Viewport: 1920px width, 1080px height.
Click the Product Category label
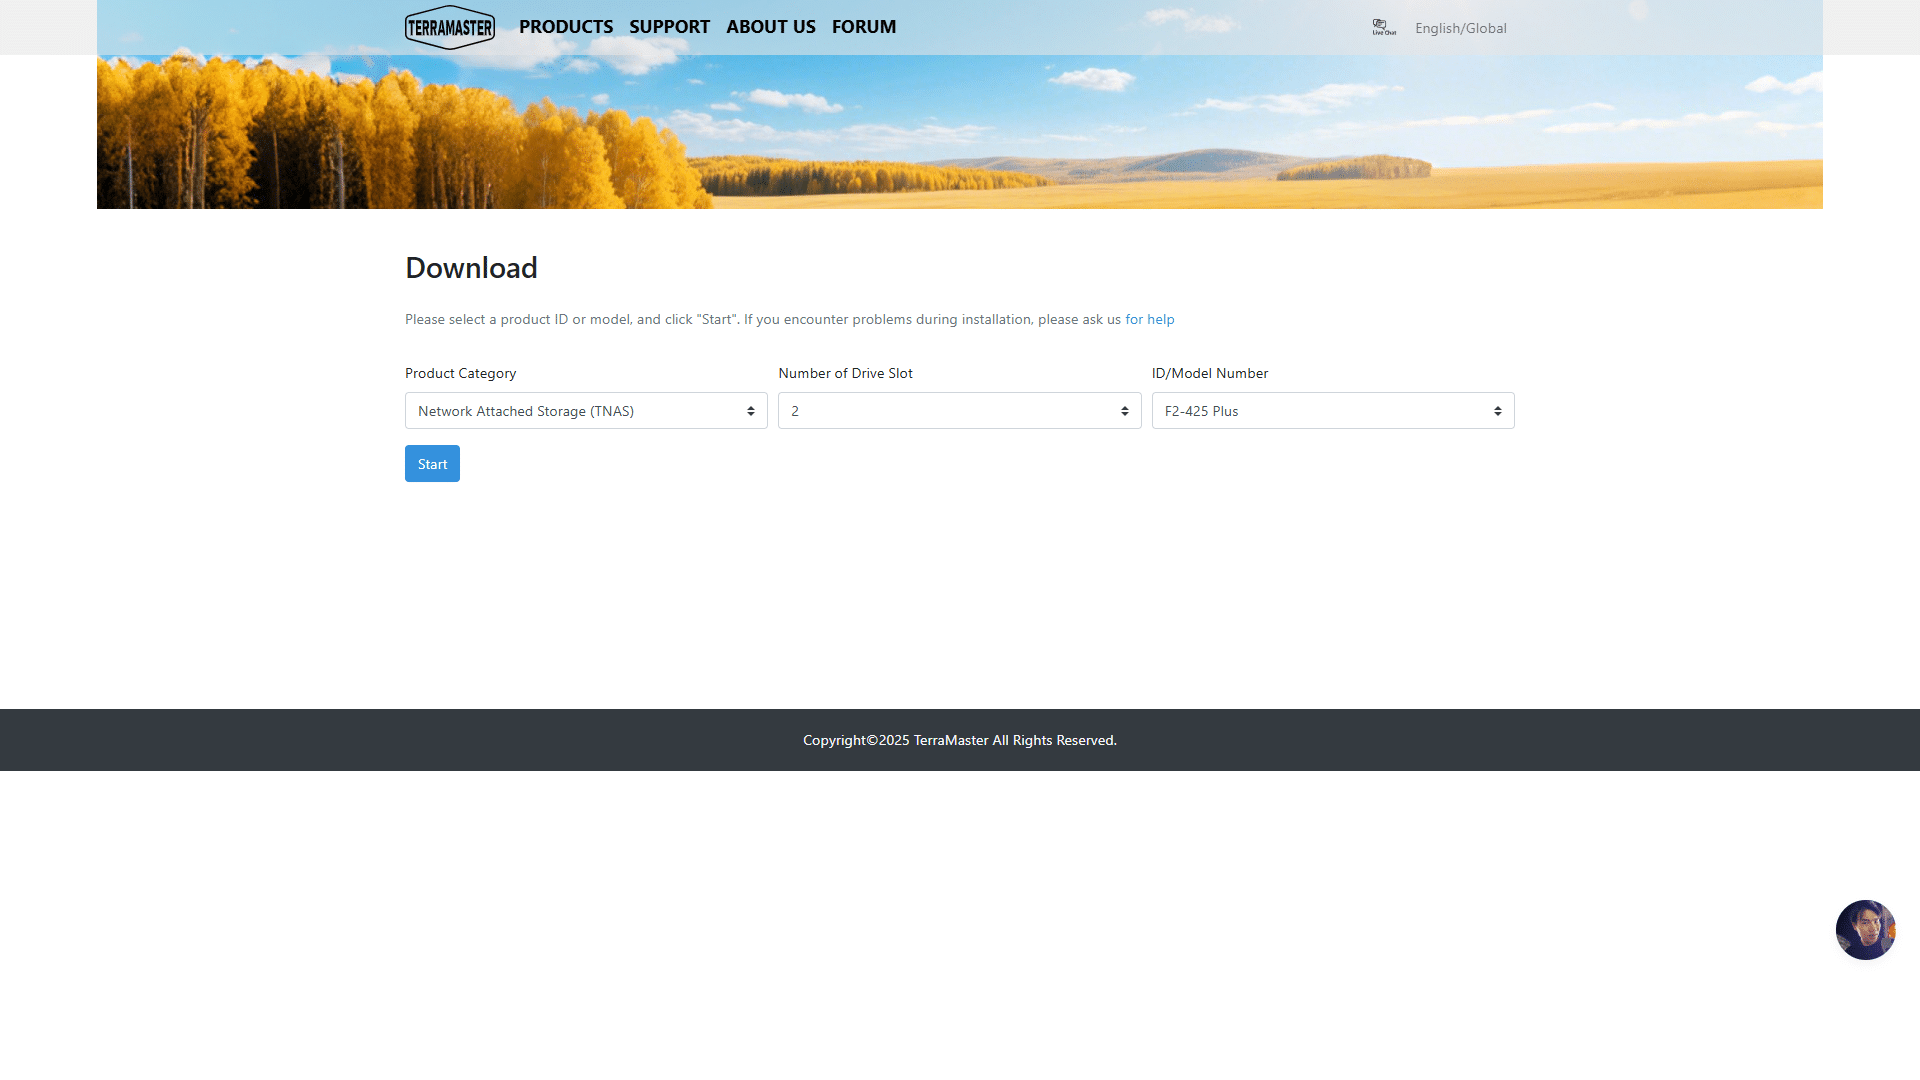point(460,373)
